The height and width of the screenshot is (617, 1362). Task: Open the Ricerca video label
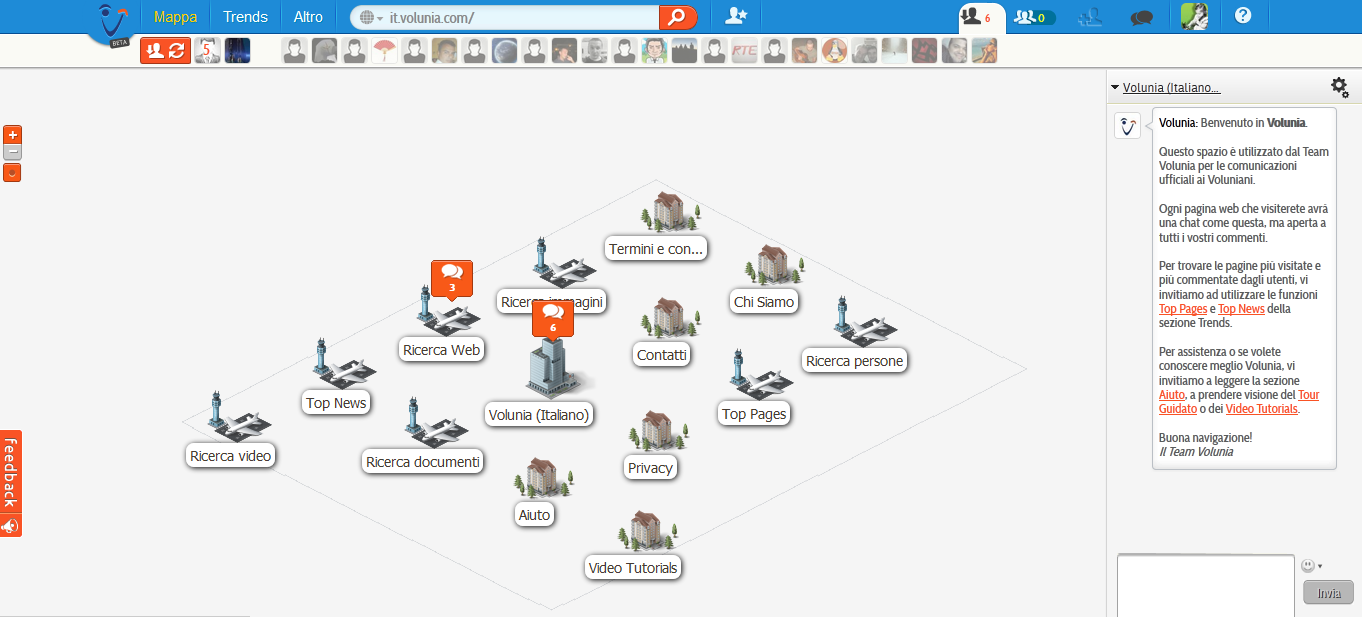pyautogui.click(x=230, y=456)
